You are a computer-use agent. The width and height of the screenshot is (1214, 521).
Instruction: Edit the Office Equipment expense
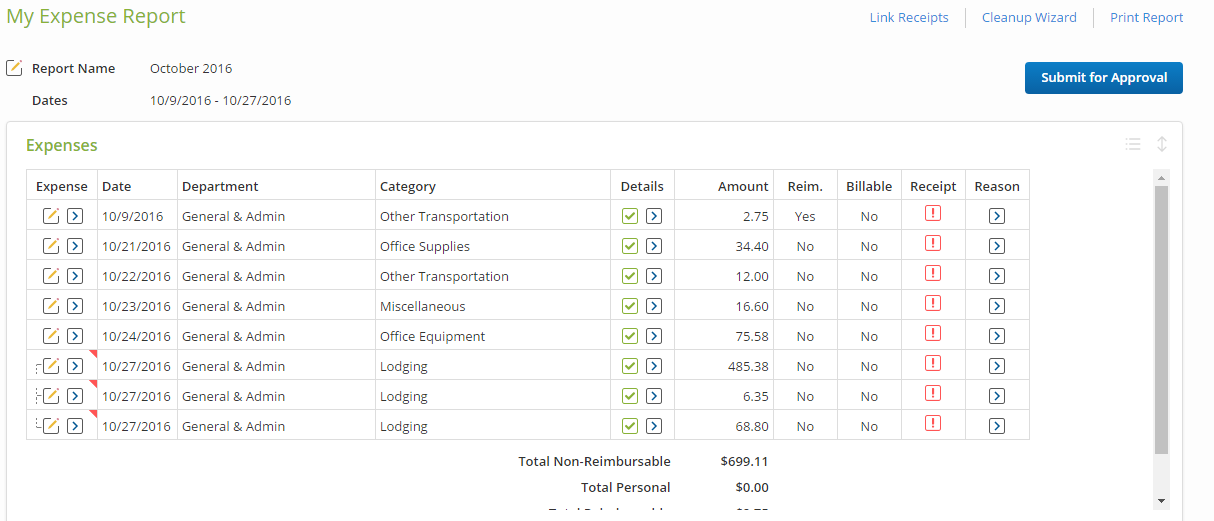click(51, 336)
